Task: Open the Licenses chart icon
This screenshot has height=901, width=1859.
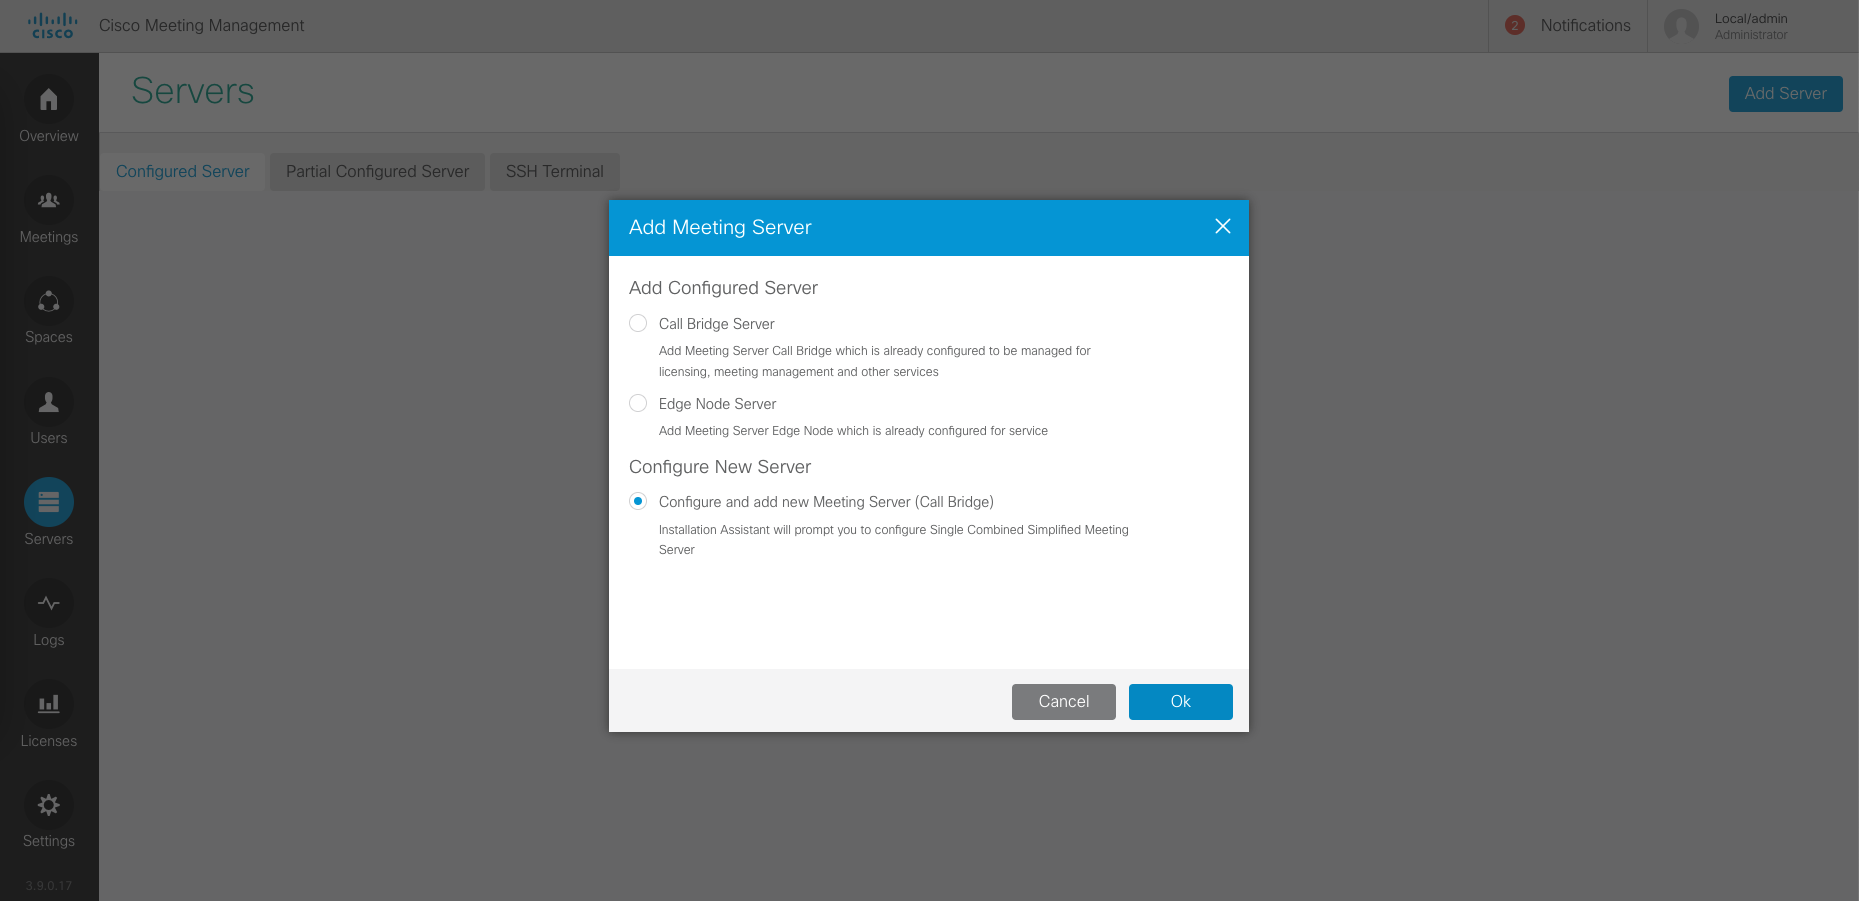Action: pyautogui.click(x=48, y=704)
